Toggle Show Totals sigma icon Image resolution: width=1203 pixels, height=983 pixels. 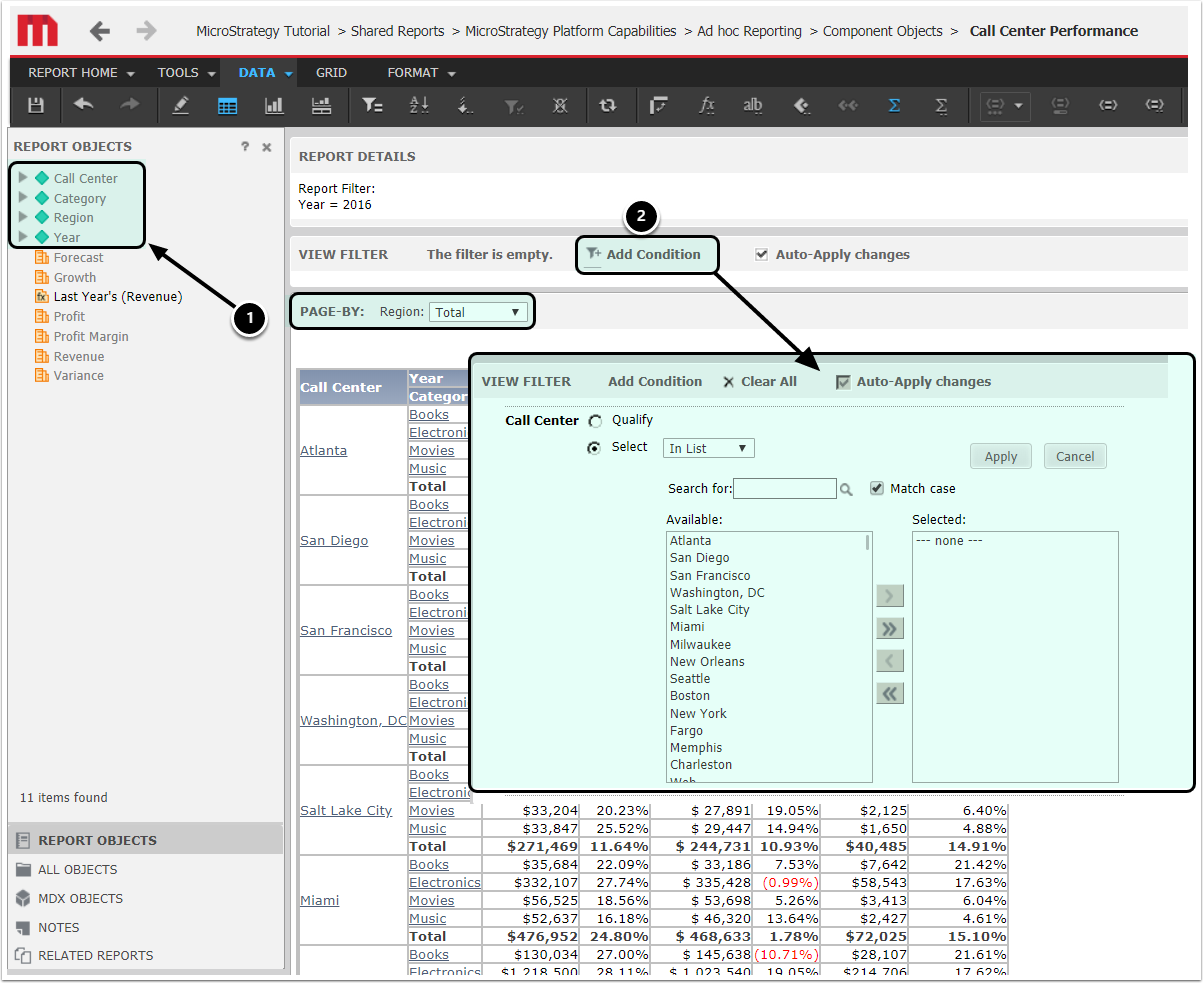pyautogui.click(x=894, y=105)
